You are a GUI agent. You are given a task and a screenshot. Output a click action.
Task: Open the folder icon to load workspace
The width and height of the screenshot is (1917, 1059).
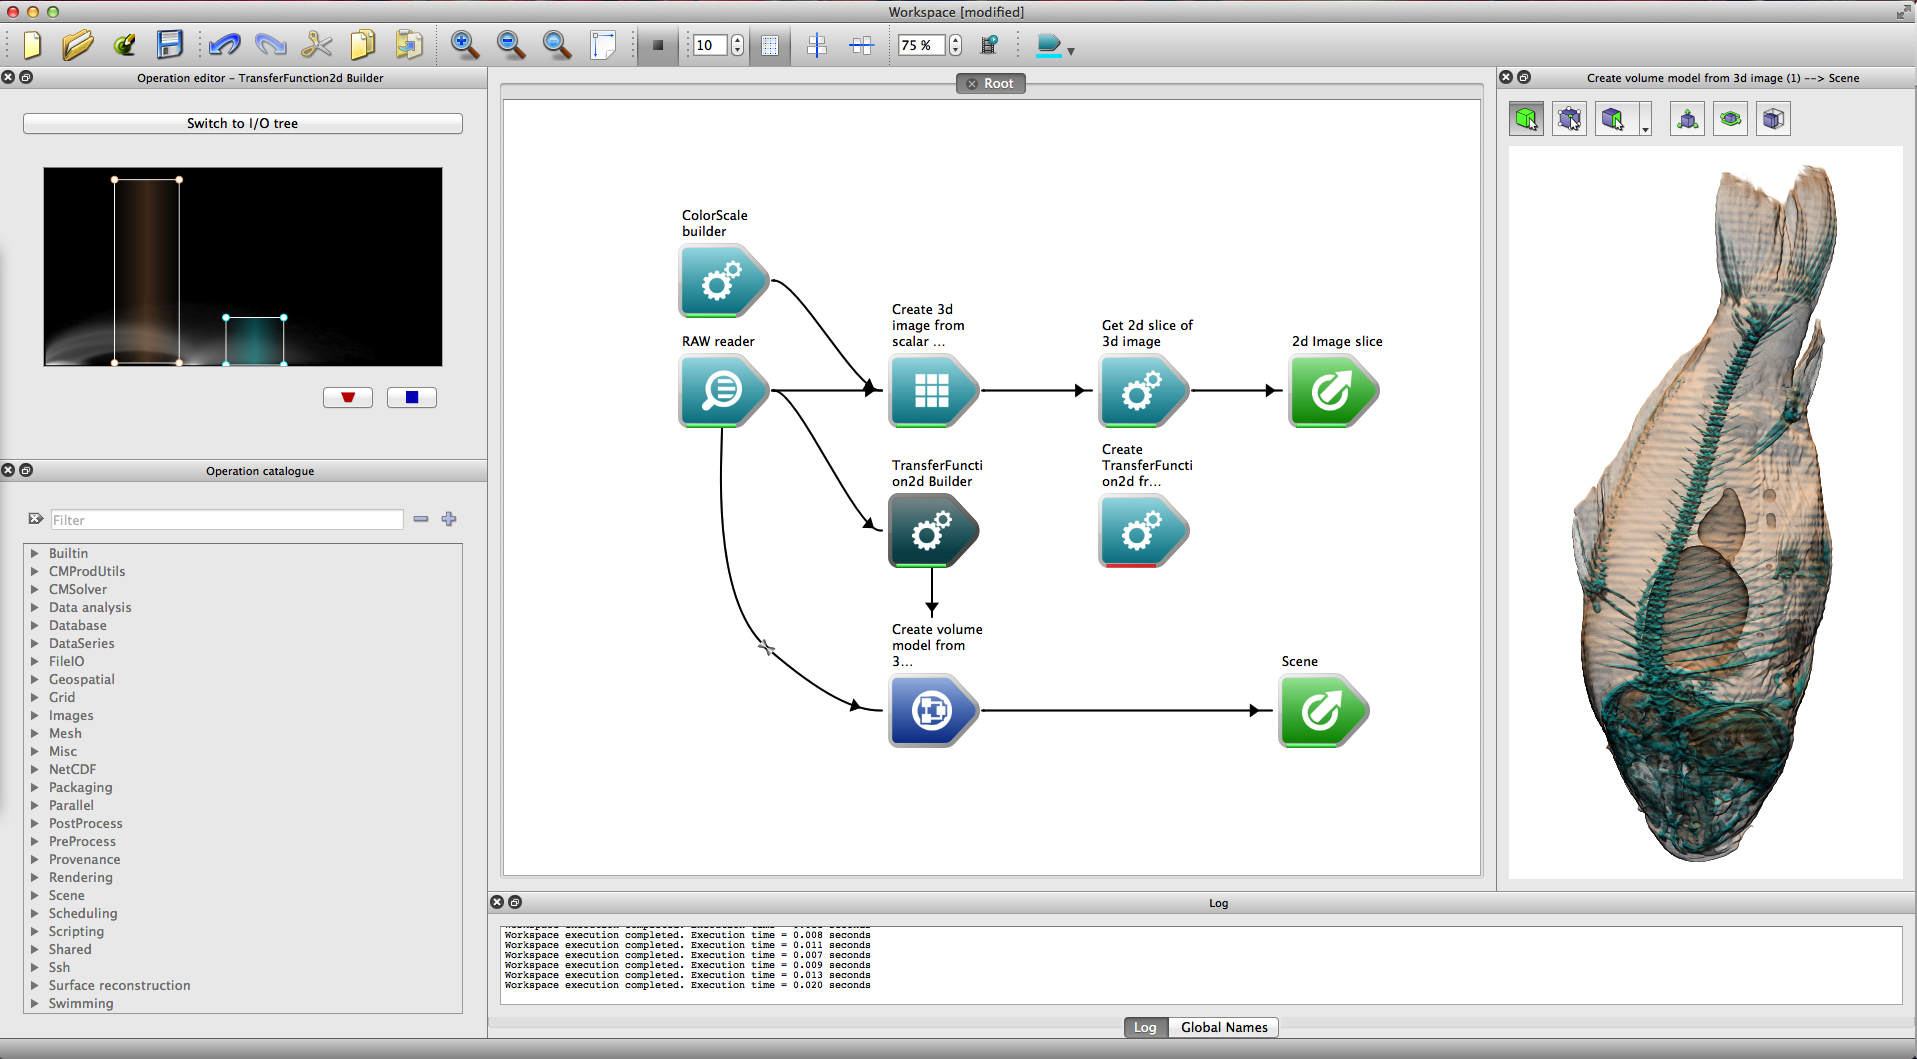click(x=77, y=45)
